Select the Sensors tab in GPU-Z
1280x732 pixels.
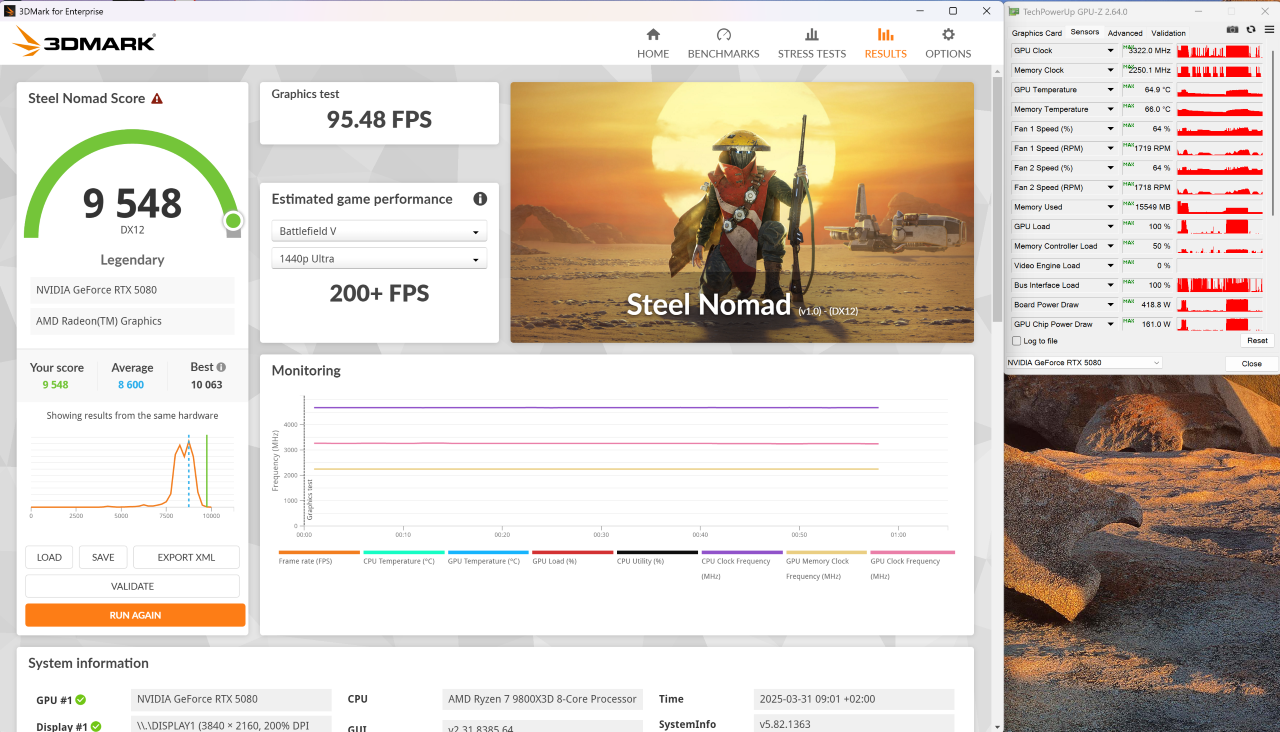[x=1085, y=33]
